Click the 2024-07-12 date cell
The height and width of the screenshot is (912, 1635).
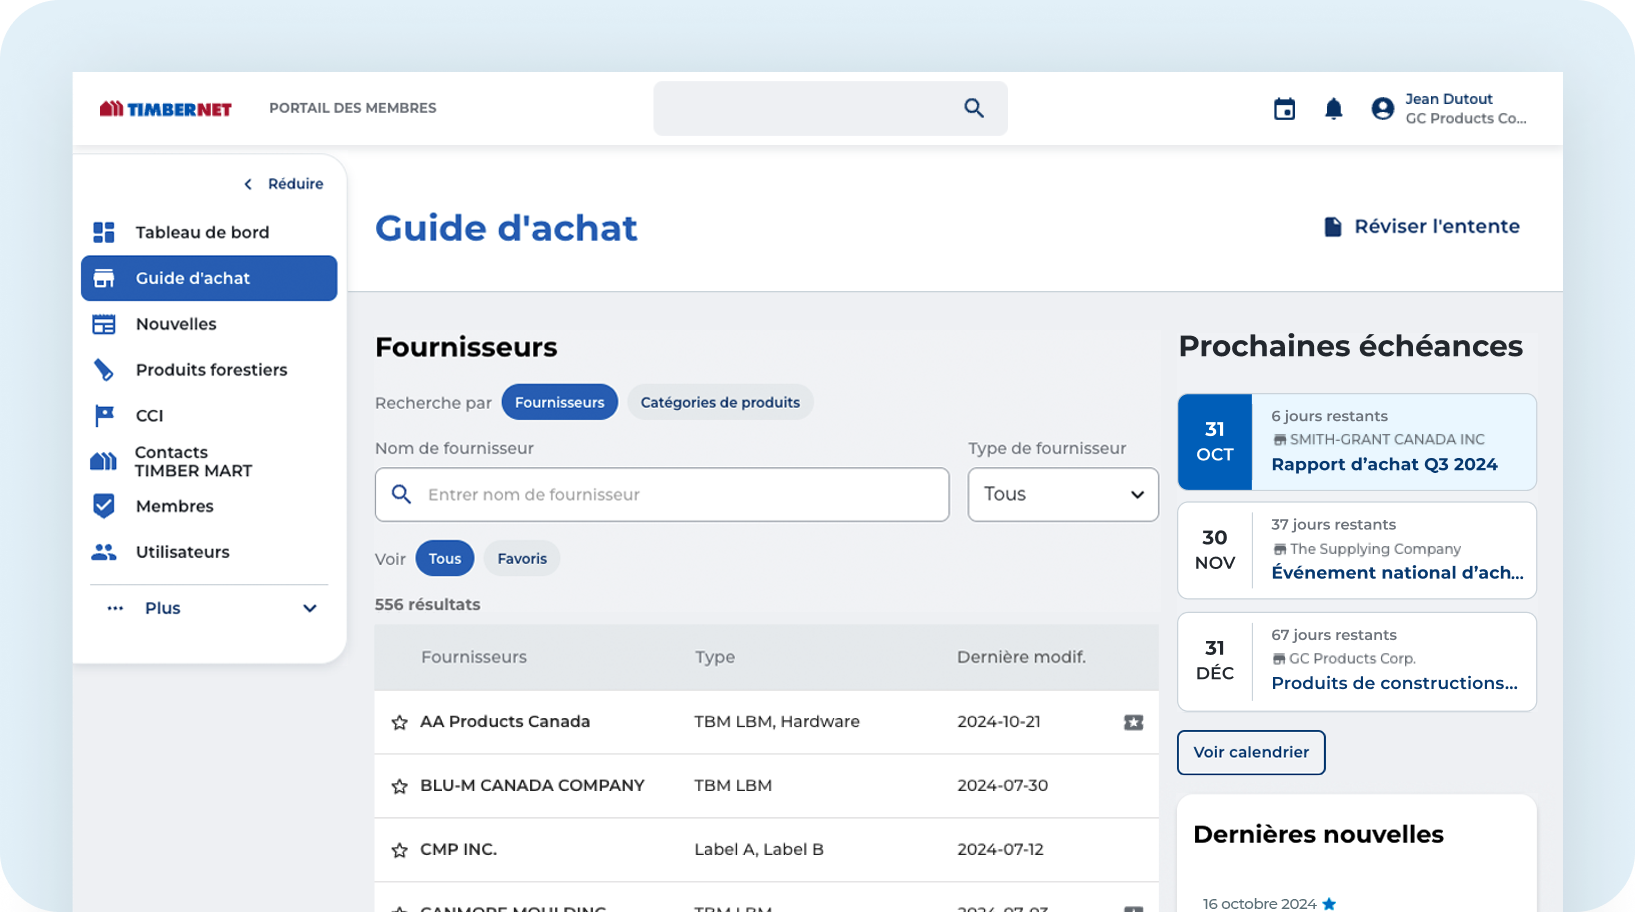click(1000, 850)
